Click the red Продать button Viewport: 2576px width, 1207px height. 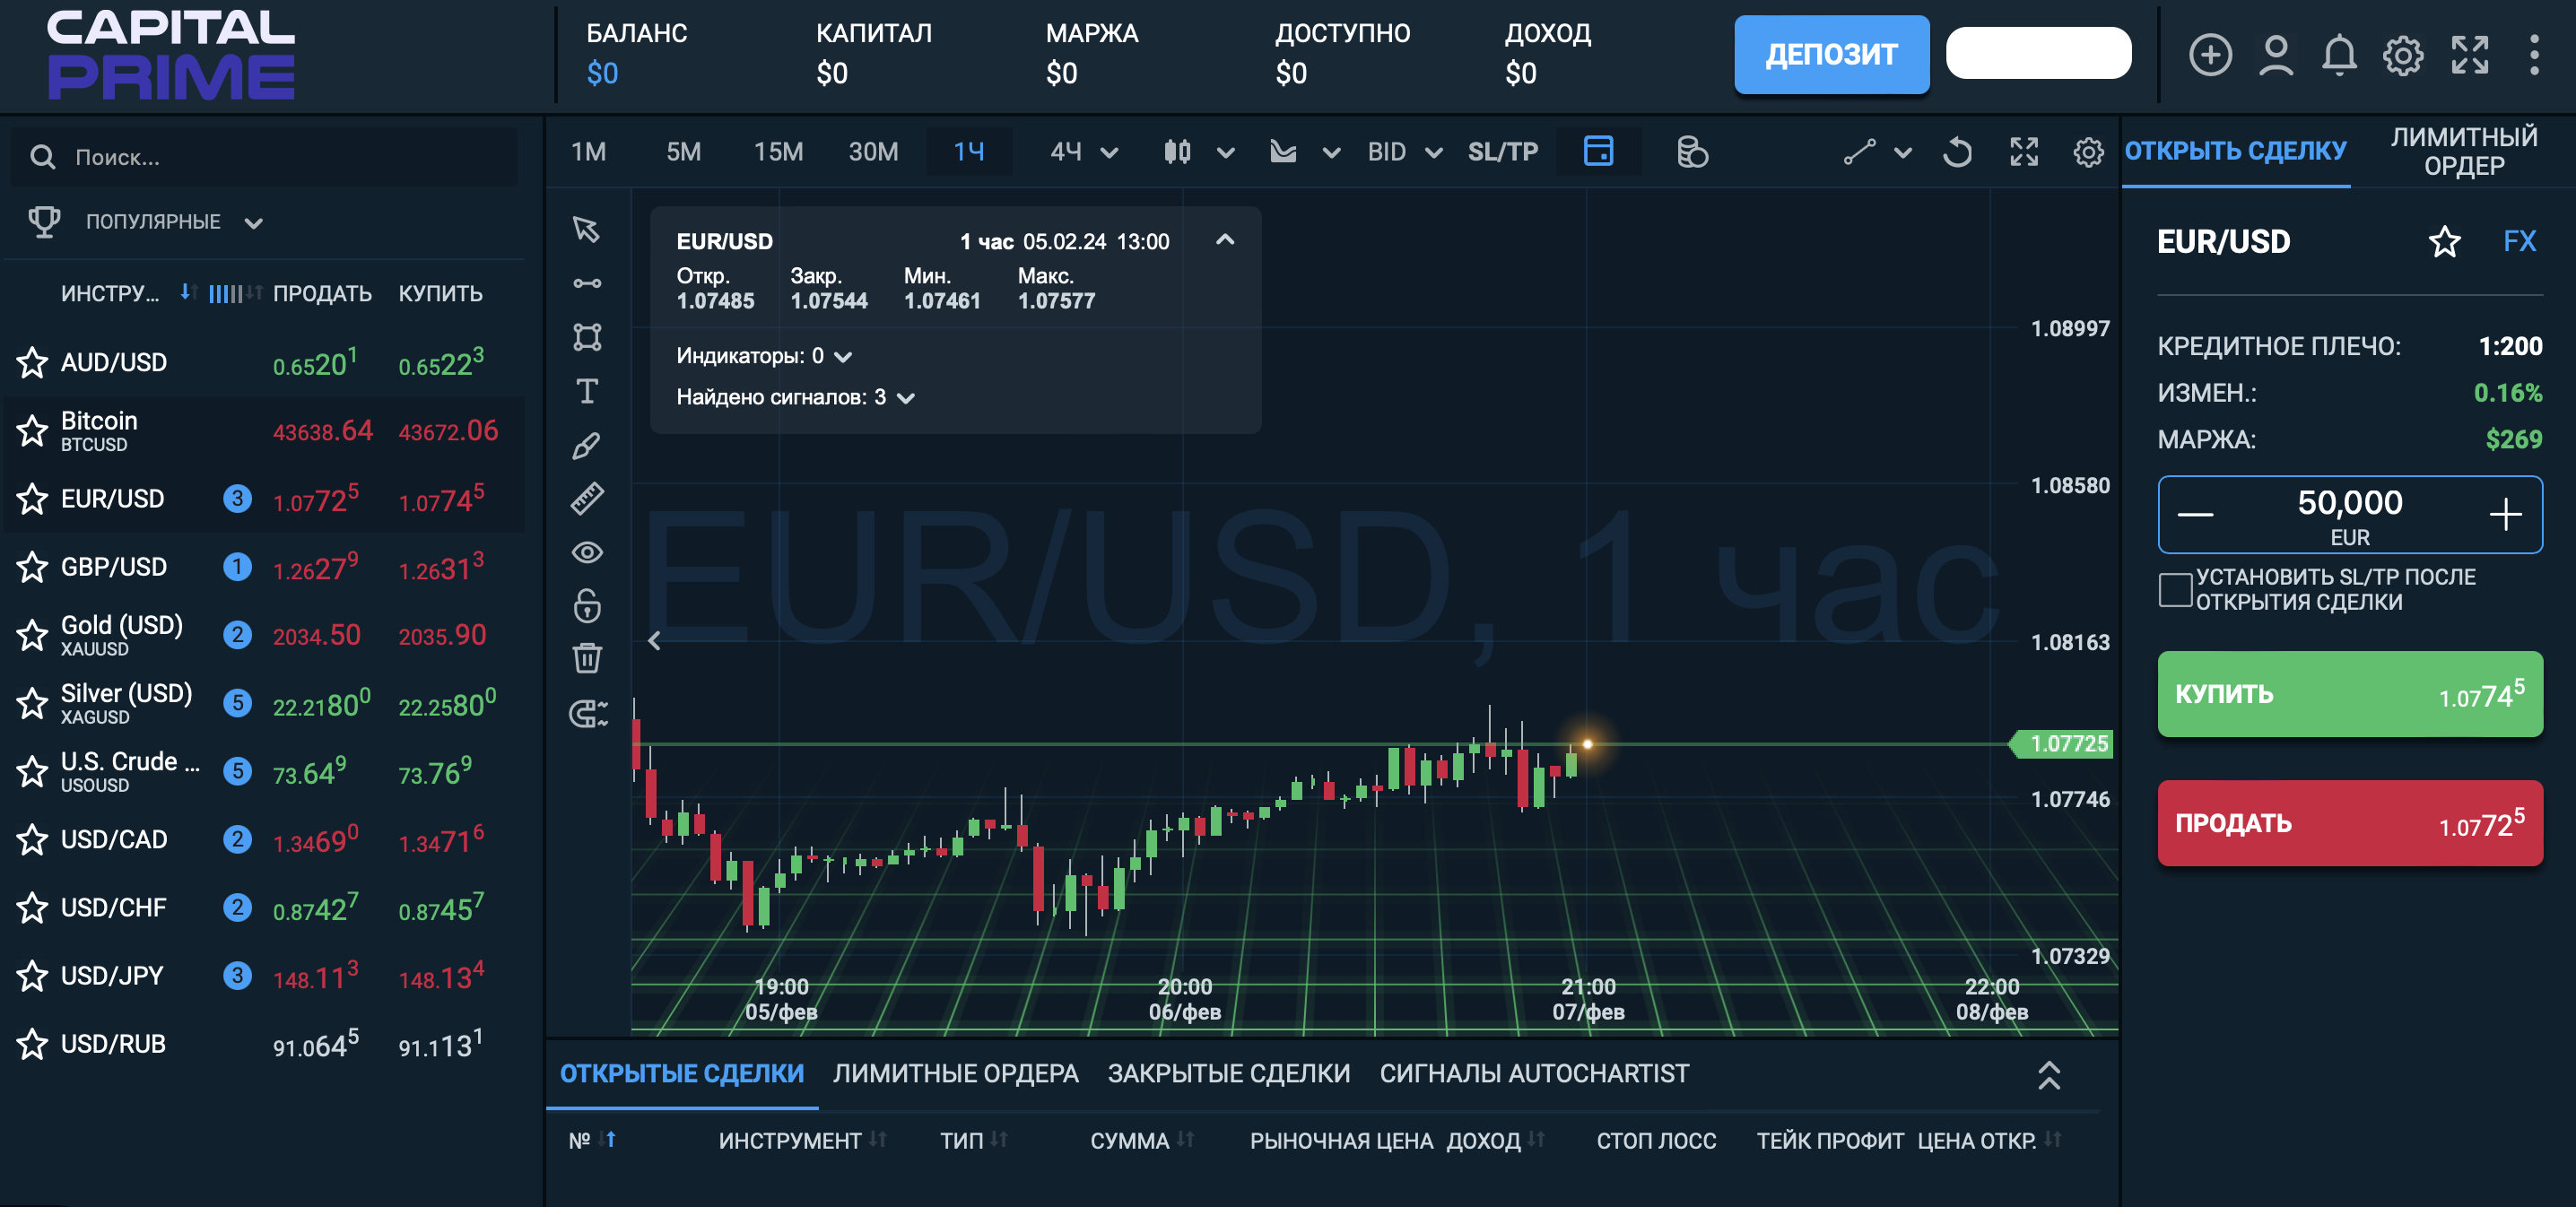pyautogui.click(x=2349, y=823)
